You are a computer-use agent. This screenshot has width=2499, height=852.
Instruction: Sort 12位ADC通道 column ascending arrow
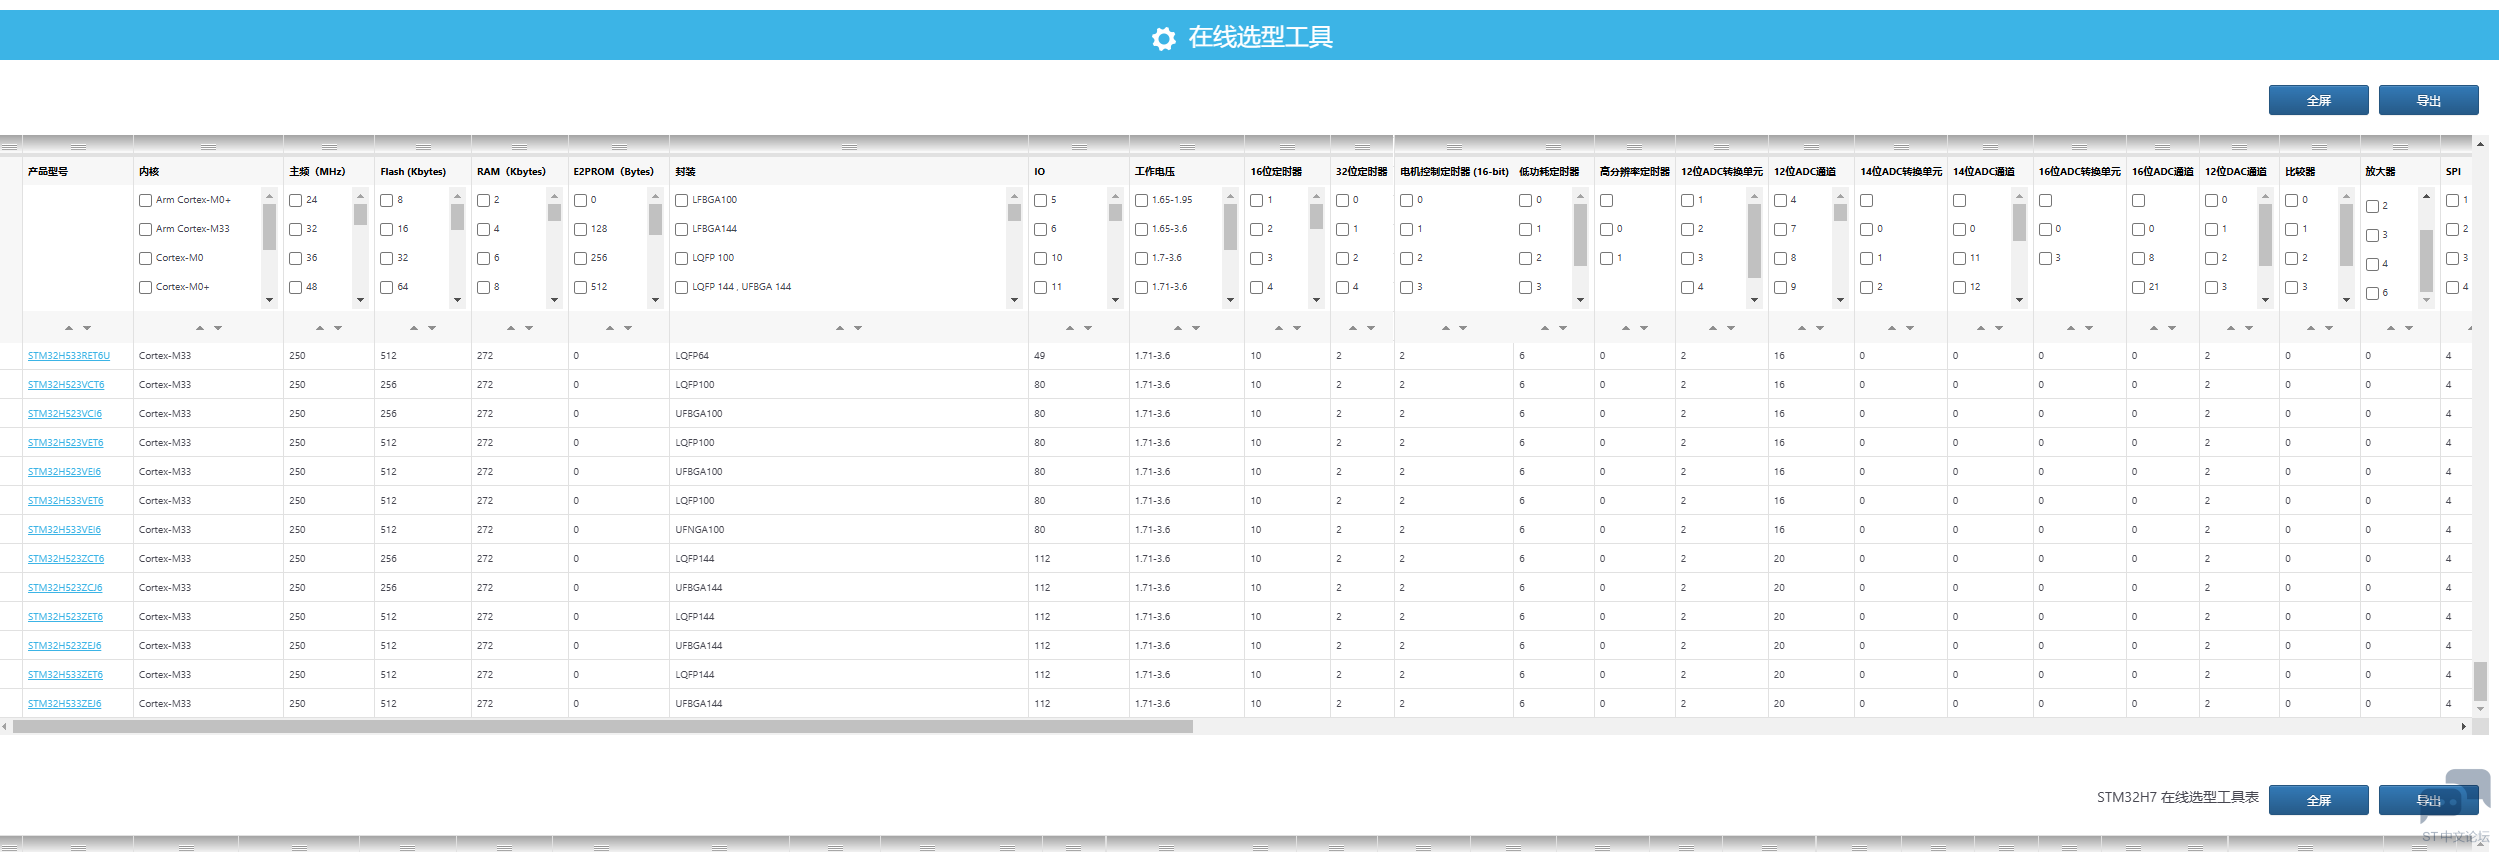point(1802,328)
